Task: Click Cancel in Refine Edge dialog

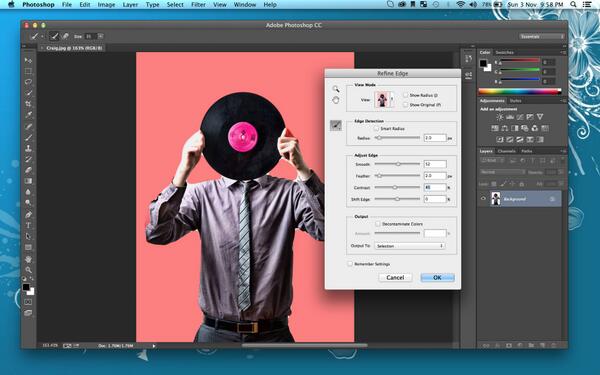Action: [x=395, y=277]
